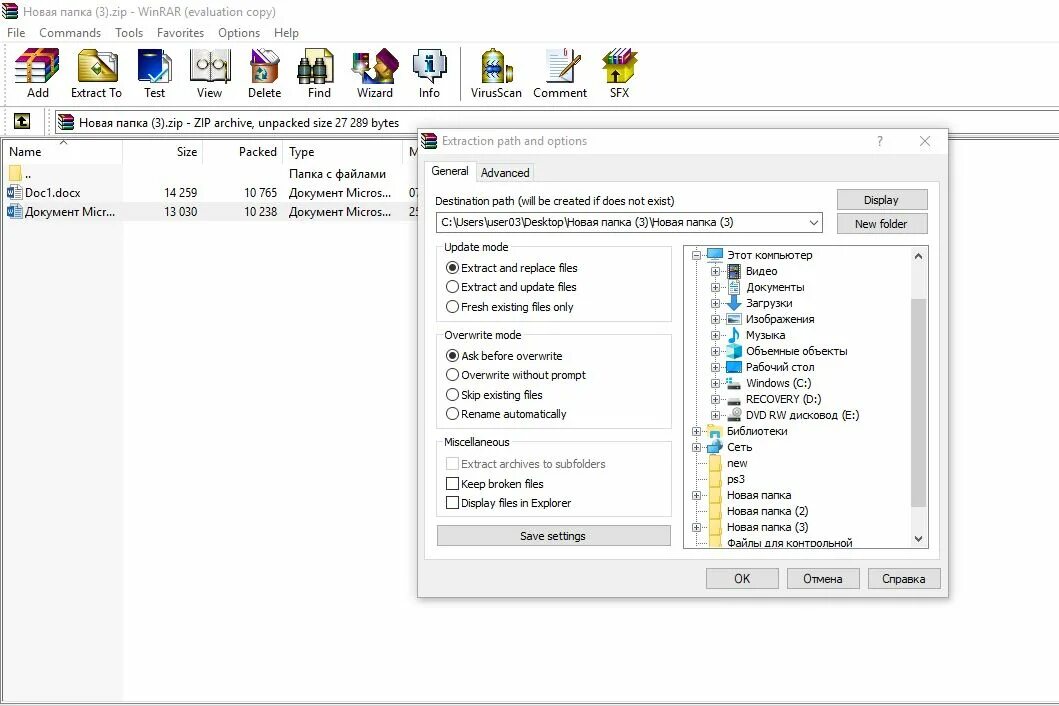
Task: Sort file list by Size column header
Action: (x=162, y=151)
